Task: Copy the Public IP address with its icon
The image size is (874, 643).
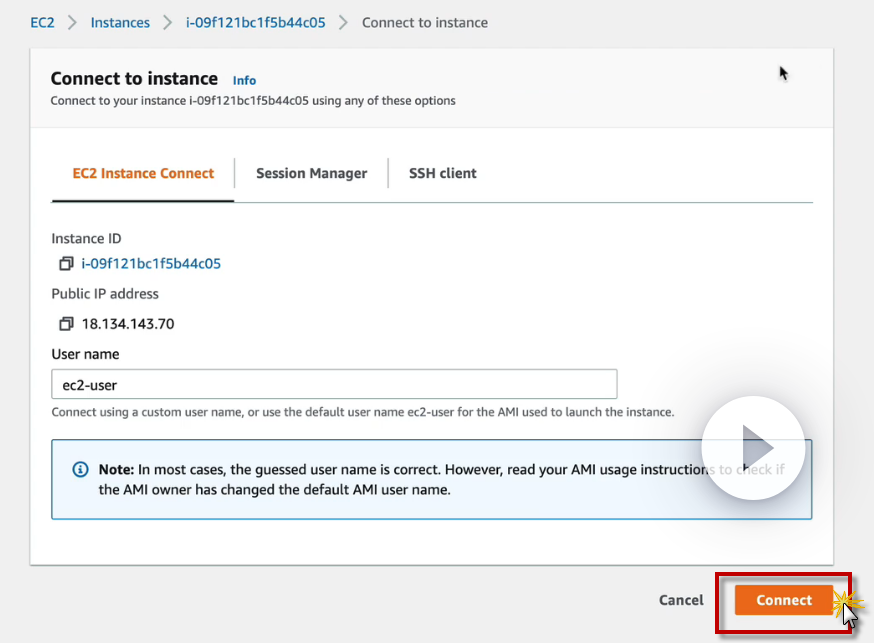Action: tap(66, 324)
